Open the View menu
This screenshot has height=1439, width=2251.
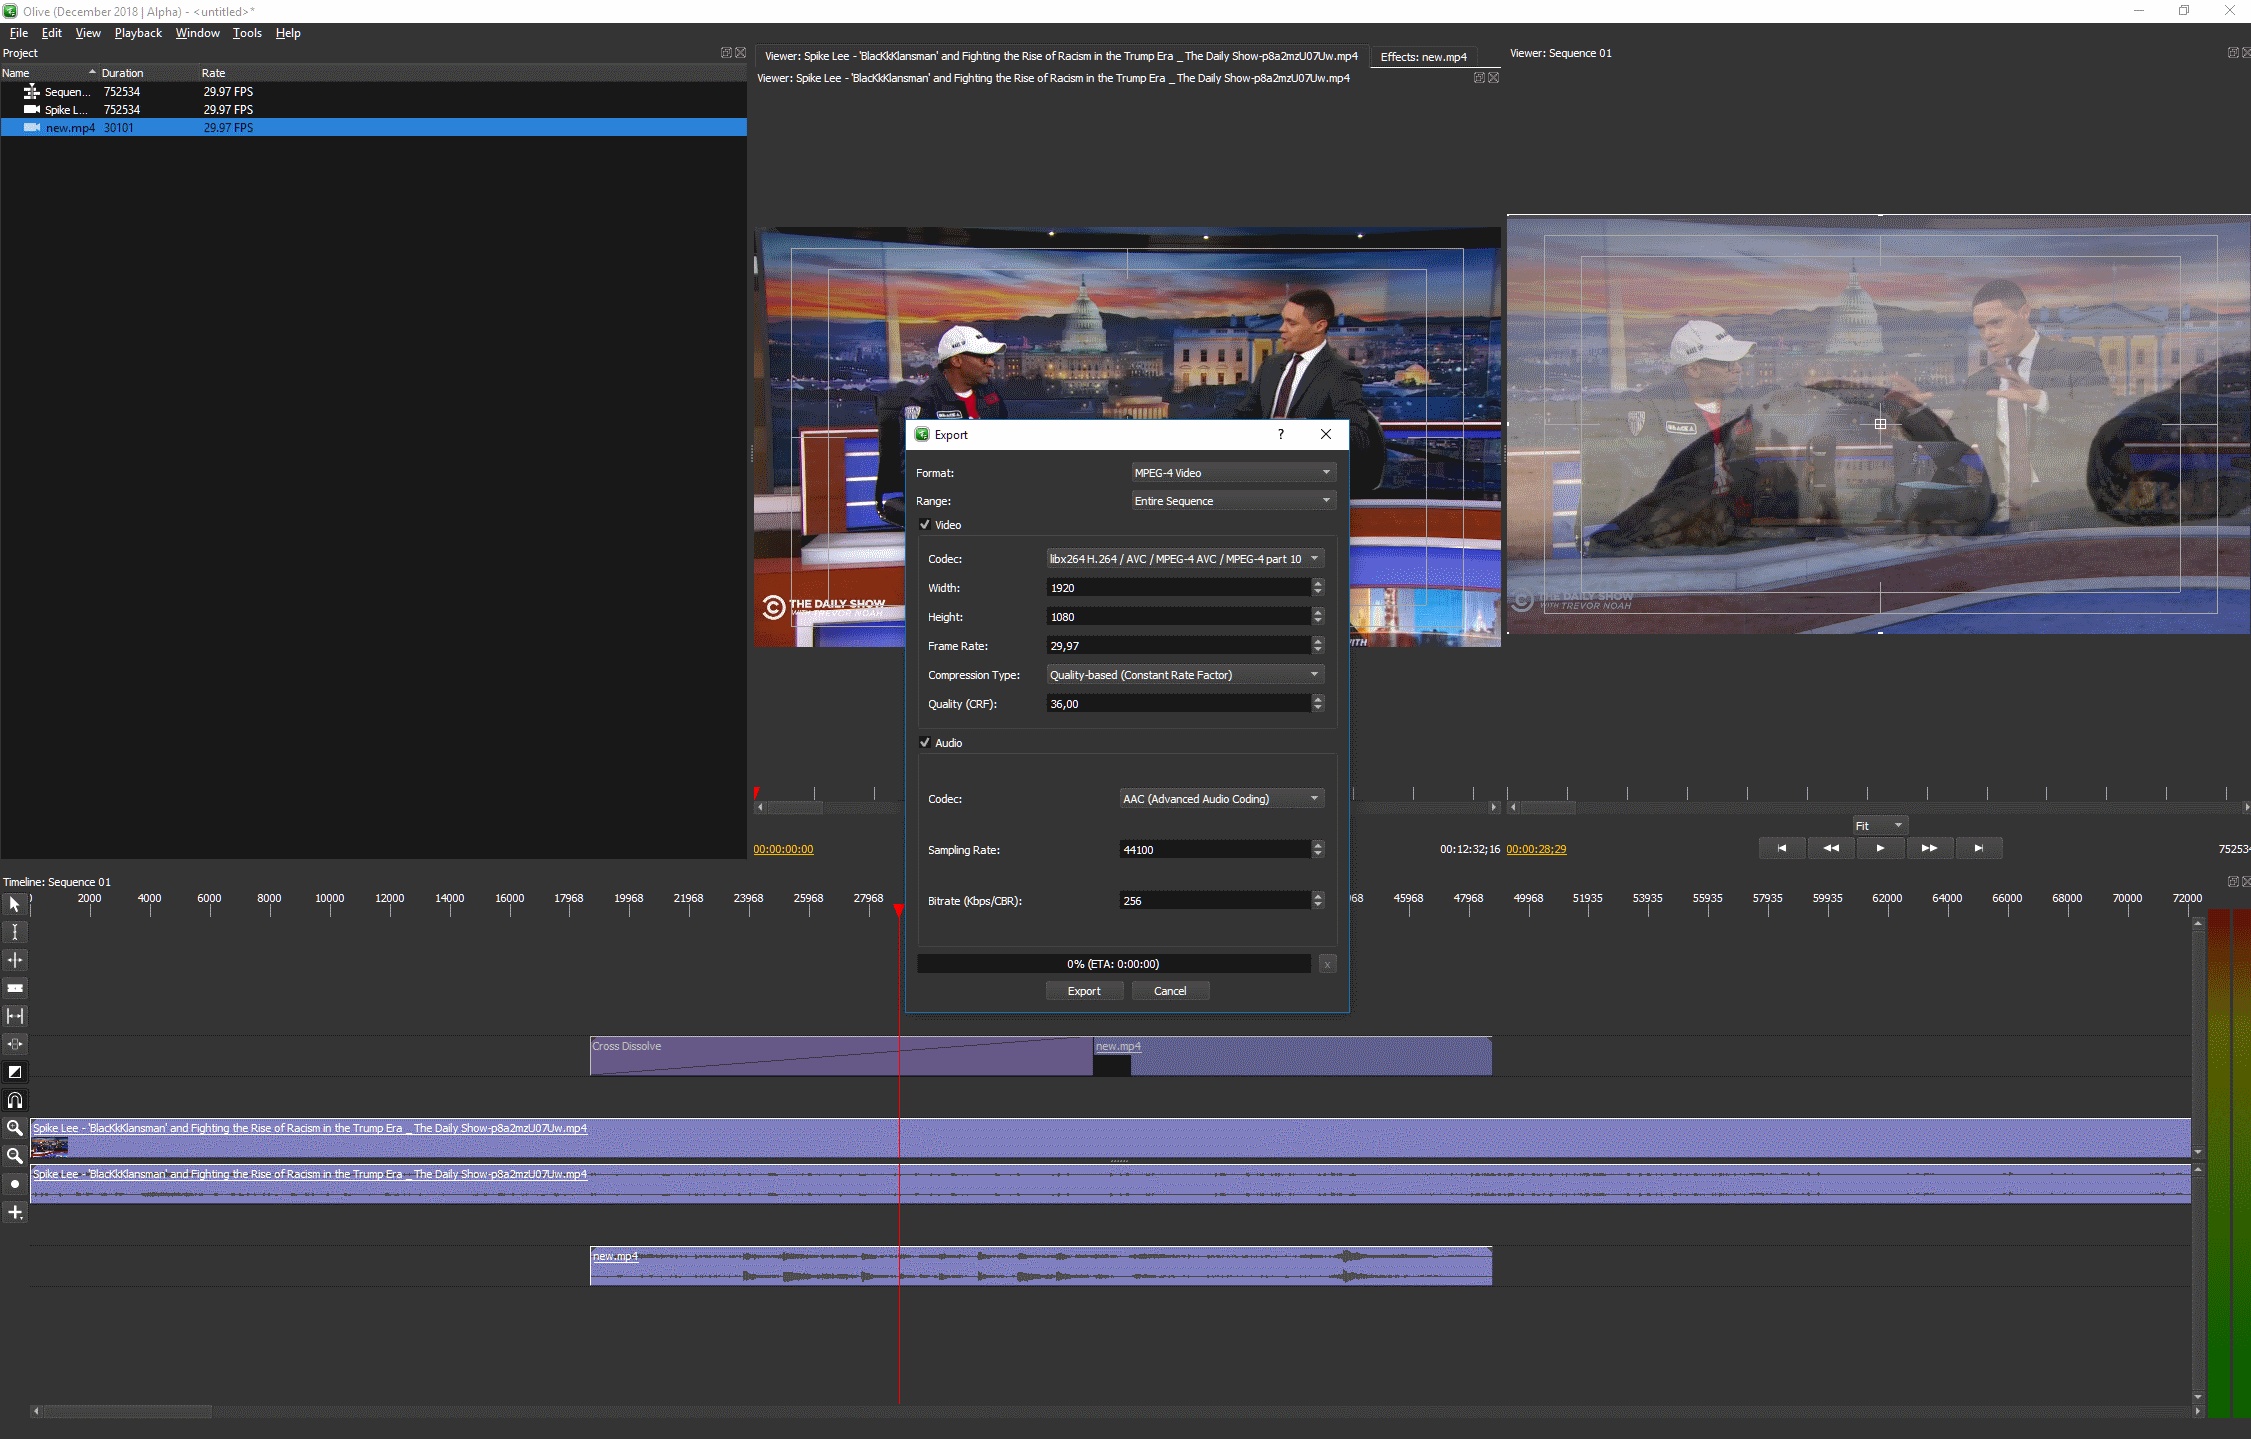(88, 32)
